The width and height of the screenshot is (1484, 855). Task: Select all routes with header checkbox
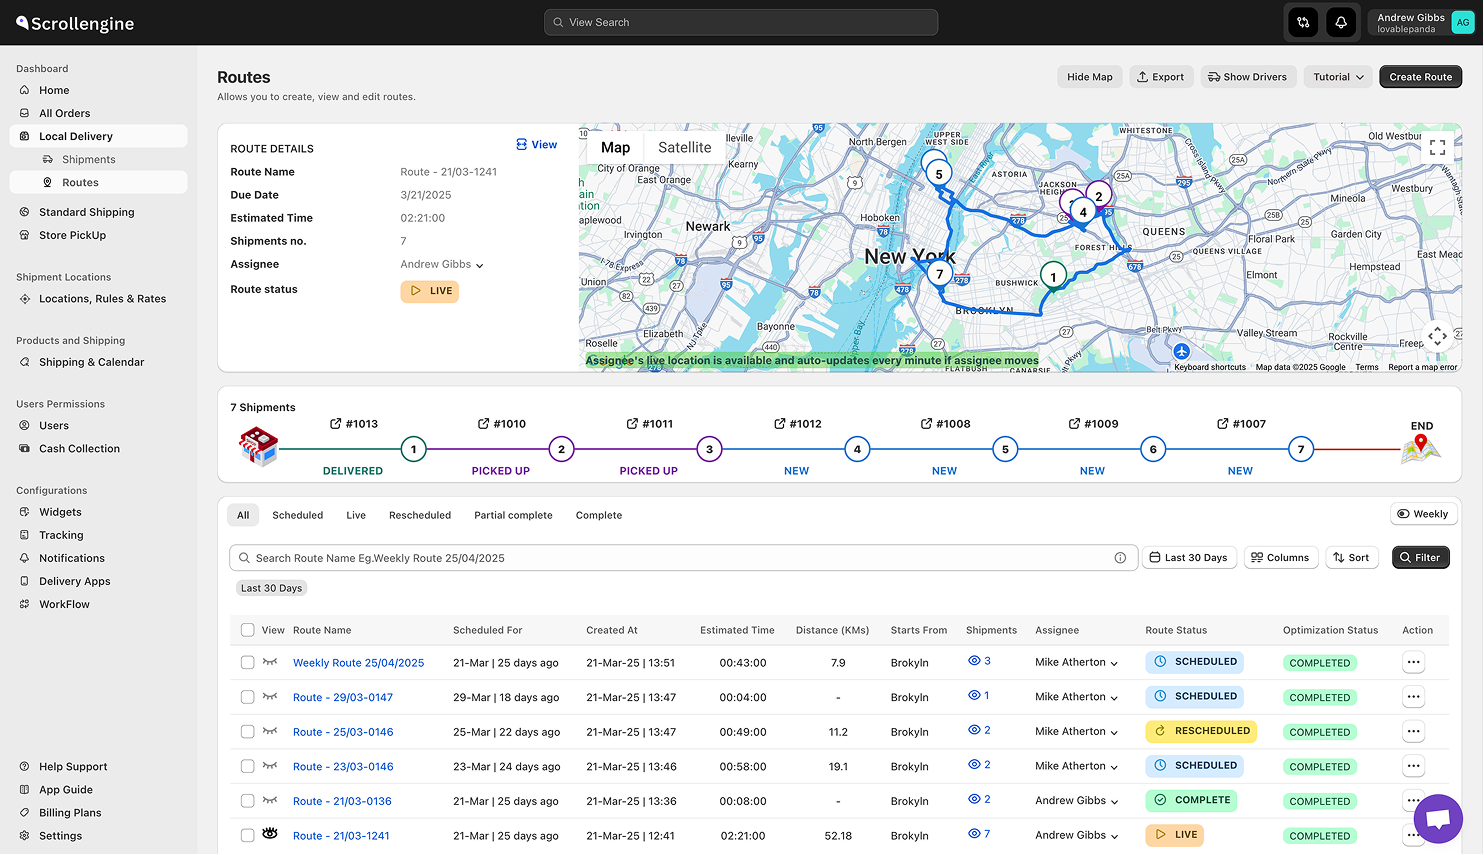click(x=248, y=630)
